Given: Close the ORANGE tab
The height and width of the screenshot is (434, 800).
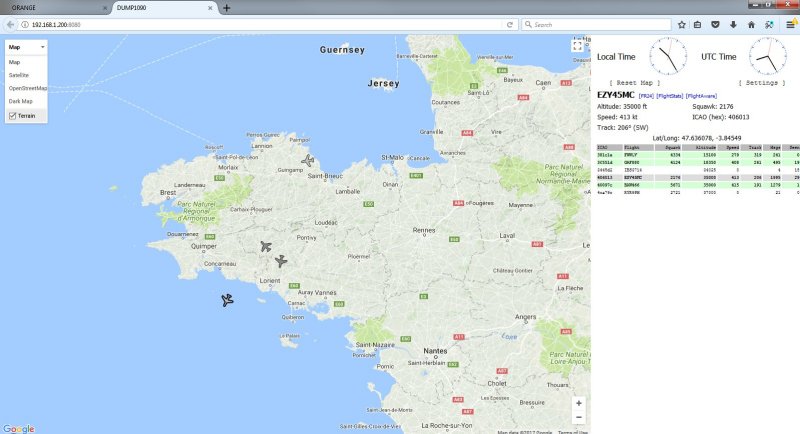Looking at the screenshot, I should 105,8.
